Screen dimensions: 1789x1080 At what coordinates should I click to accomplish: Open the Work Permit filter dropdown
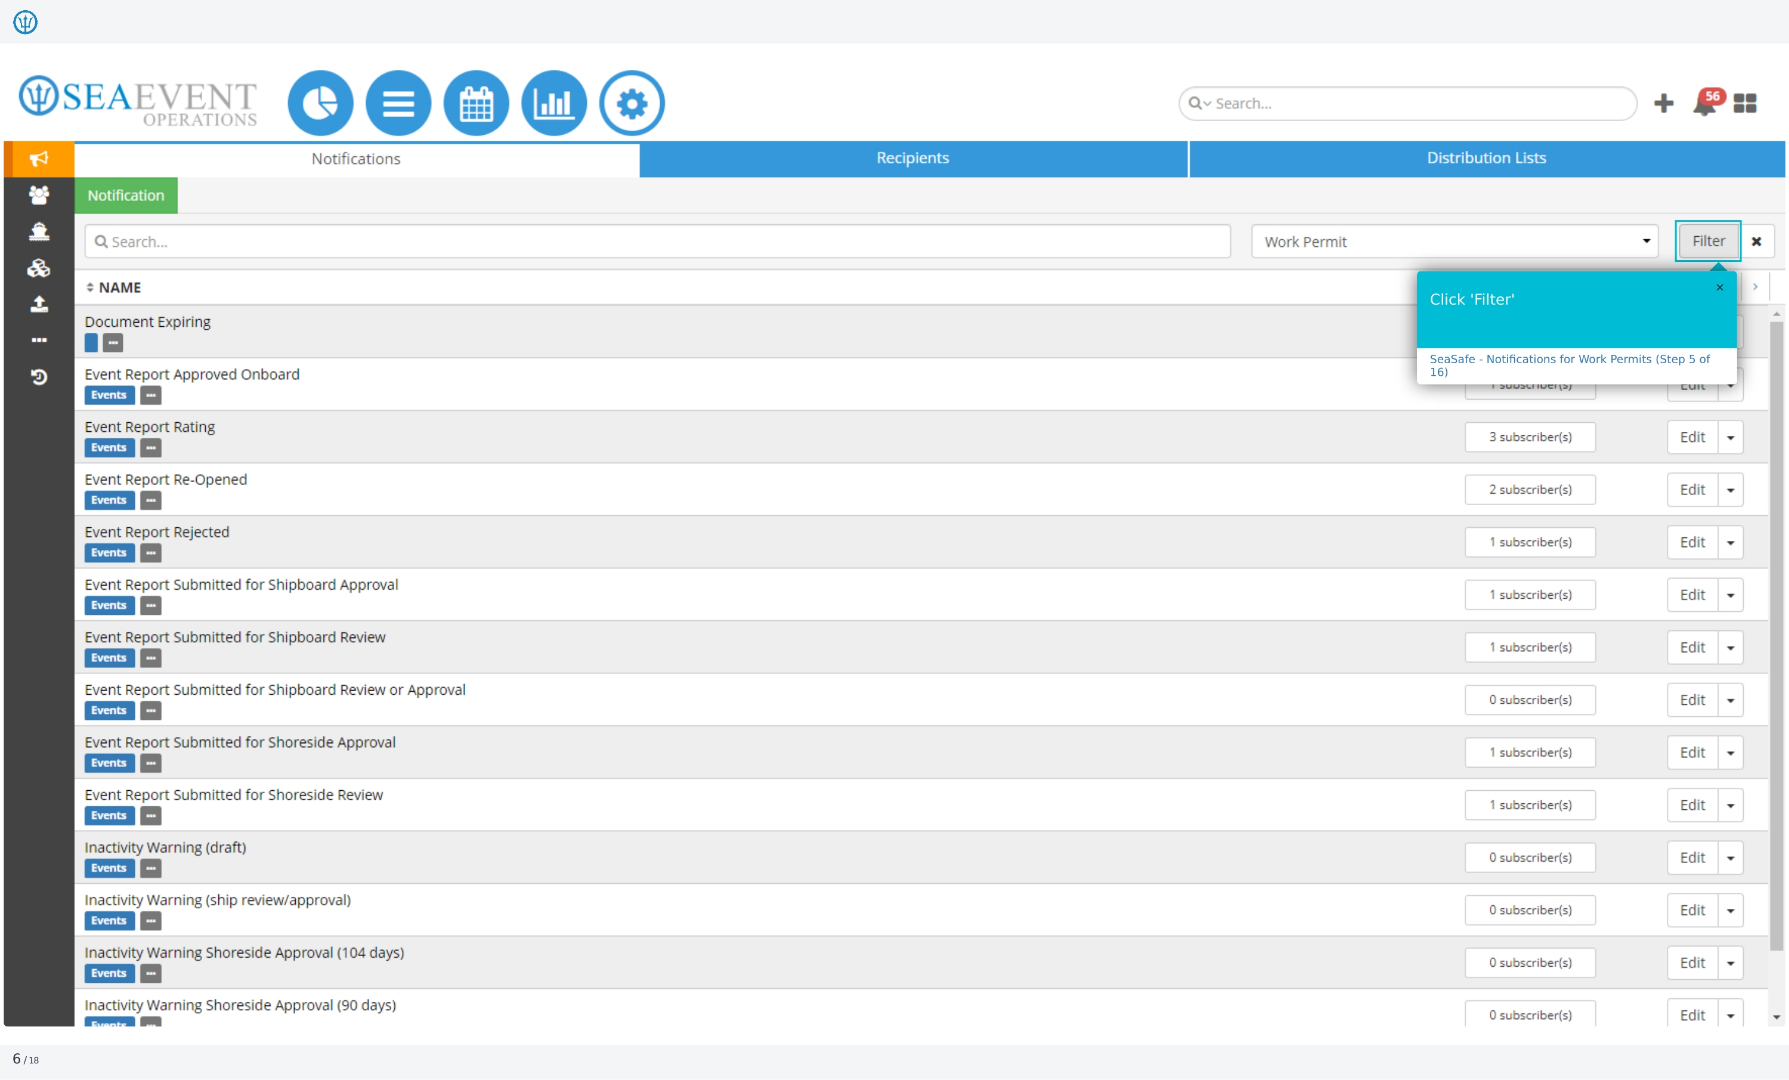1455,241
